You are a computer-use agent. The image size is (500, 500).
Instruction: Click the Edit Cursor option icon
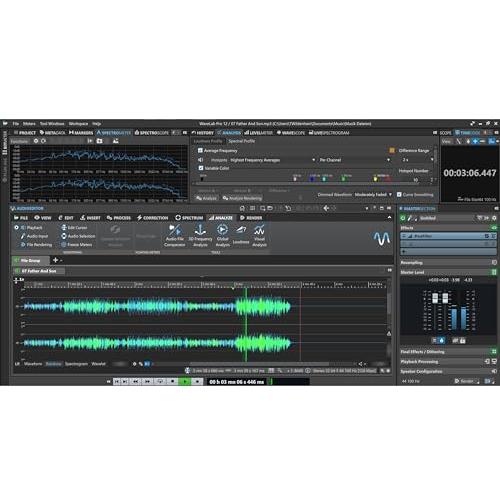tap(64, 227)
